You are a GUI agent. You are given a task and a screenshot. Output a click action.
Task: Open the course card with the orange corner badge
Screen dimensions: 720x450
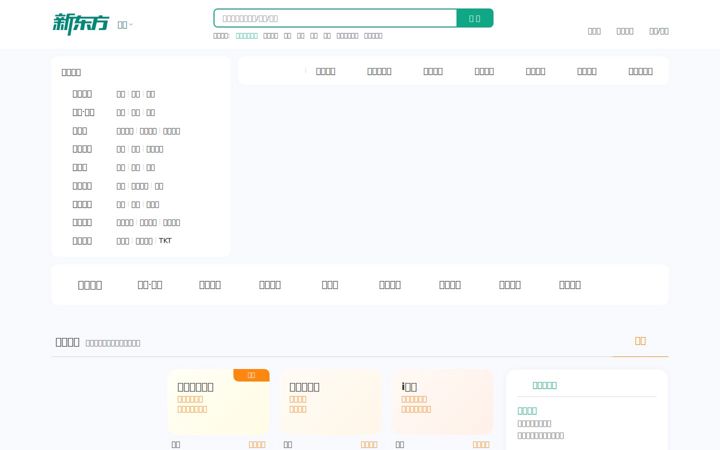click(x=219, y=402)
